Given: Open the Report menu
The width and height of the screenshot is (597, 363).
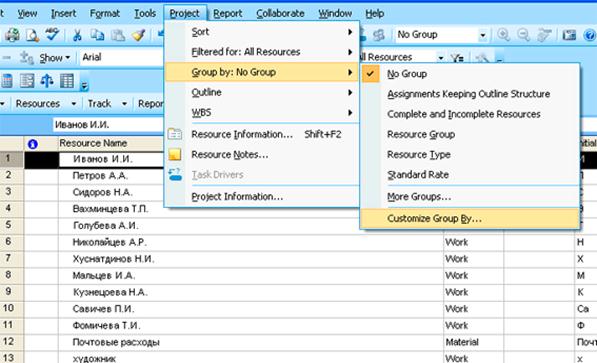Looking at the screenshot, I should 227,13.
